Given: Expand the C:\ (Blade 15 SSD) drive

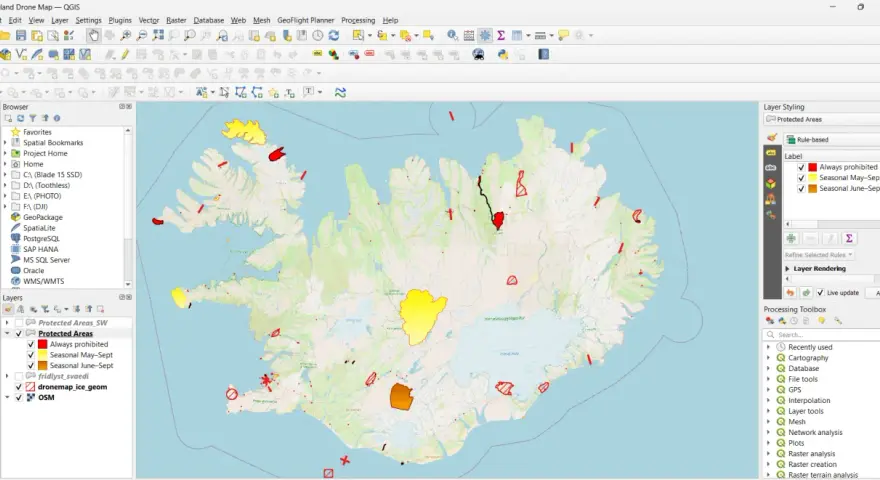Looking at the screenshot, I should [x=6, y=175].
